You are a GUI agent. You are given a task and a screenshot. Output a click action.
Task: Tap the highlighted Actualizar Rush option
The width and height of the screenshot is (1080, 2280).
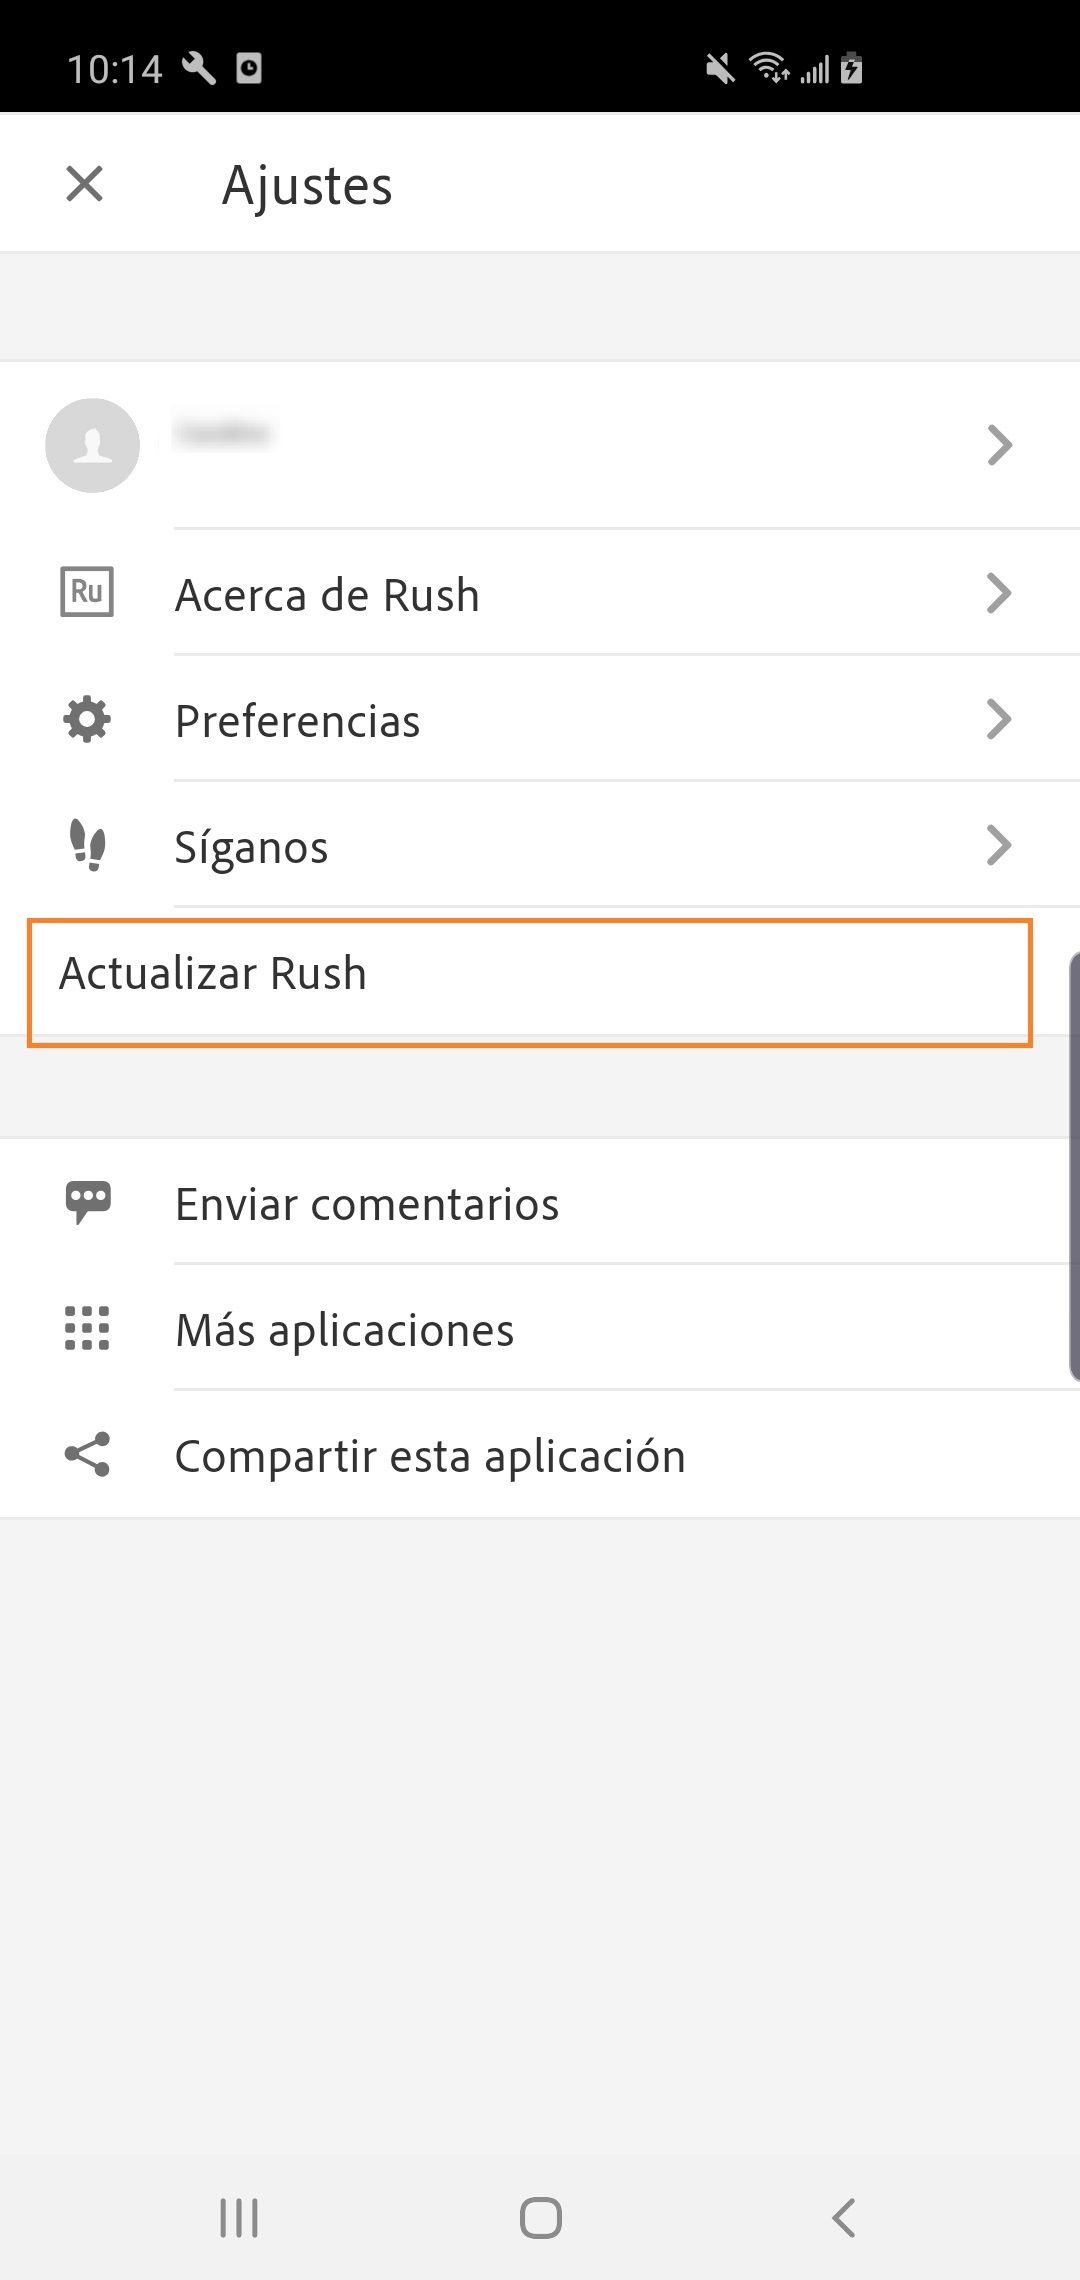(214, 972)
